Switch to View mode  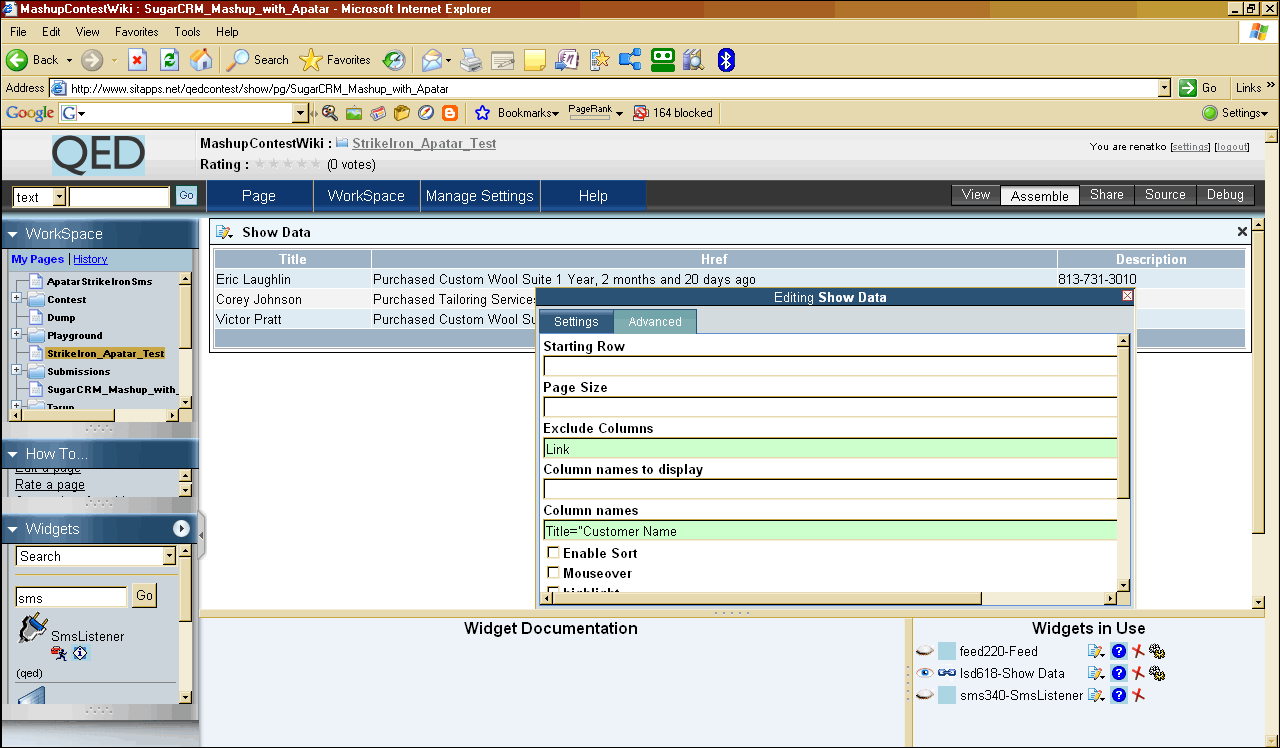[x=976, y=195]
